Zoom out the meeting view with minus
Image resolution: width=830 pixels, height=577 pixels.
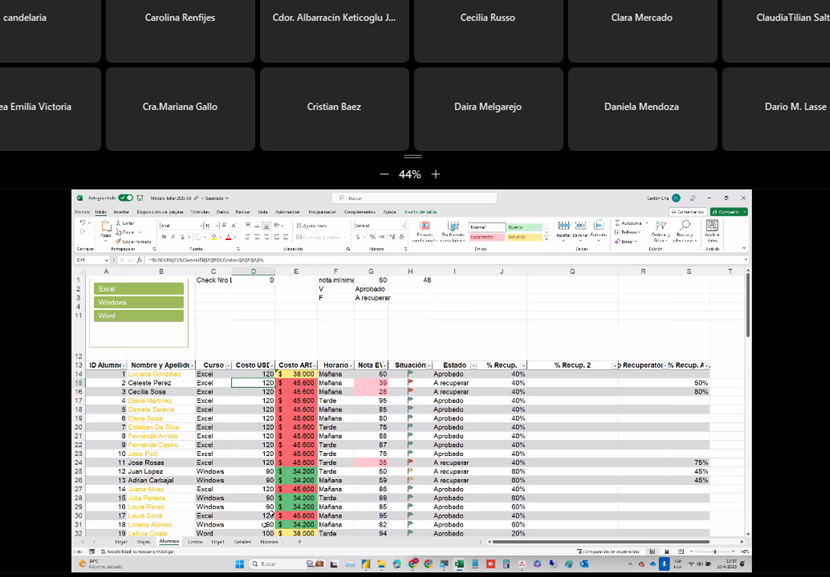tap(384, 174)
